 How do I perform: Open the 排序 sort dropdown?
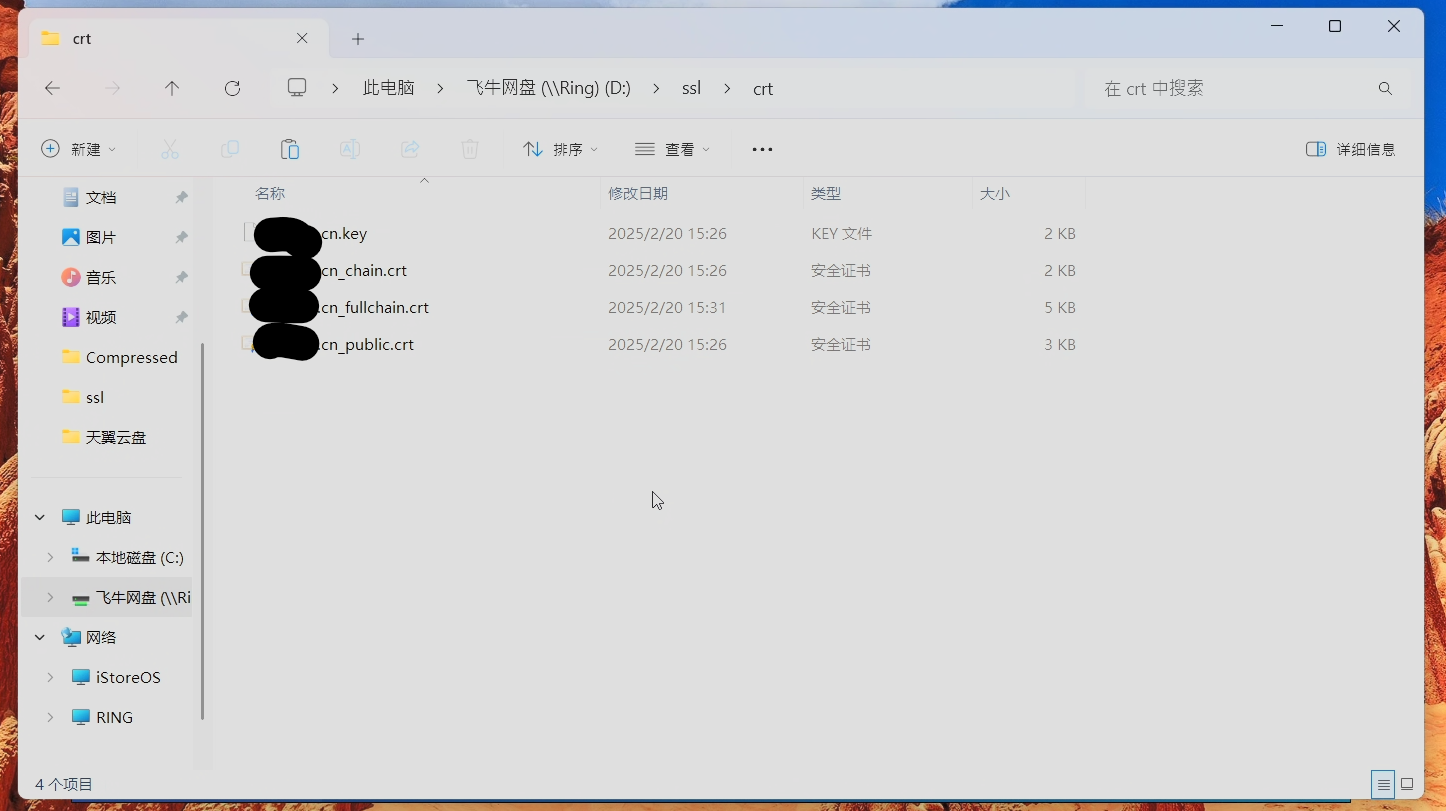tap(560, 149)
